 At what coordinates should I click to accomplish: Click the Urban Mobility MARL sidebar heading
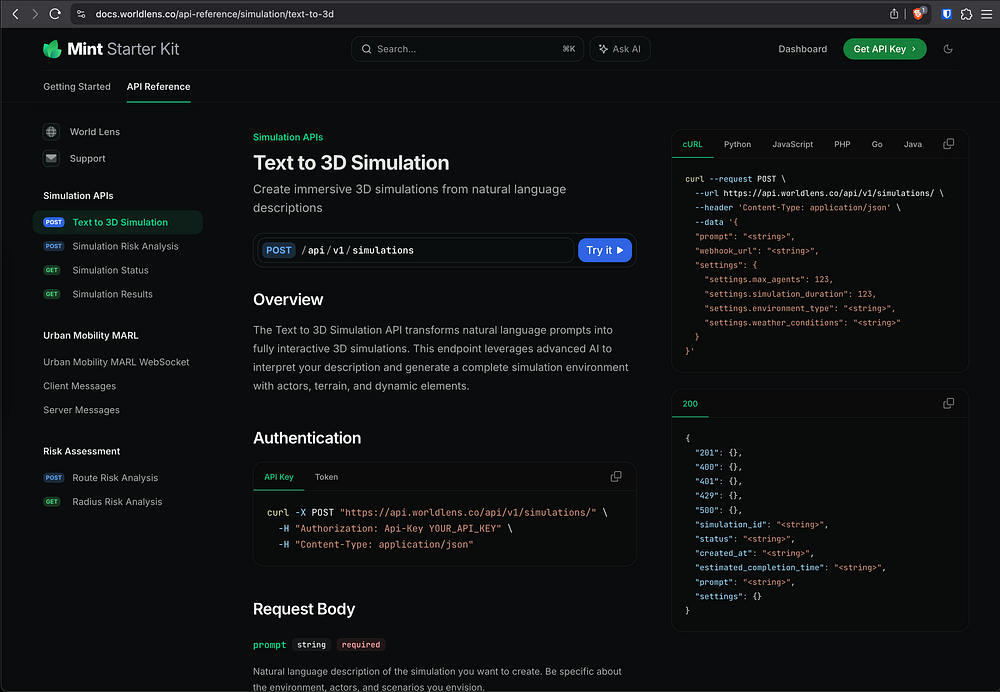tap(91, 335)
